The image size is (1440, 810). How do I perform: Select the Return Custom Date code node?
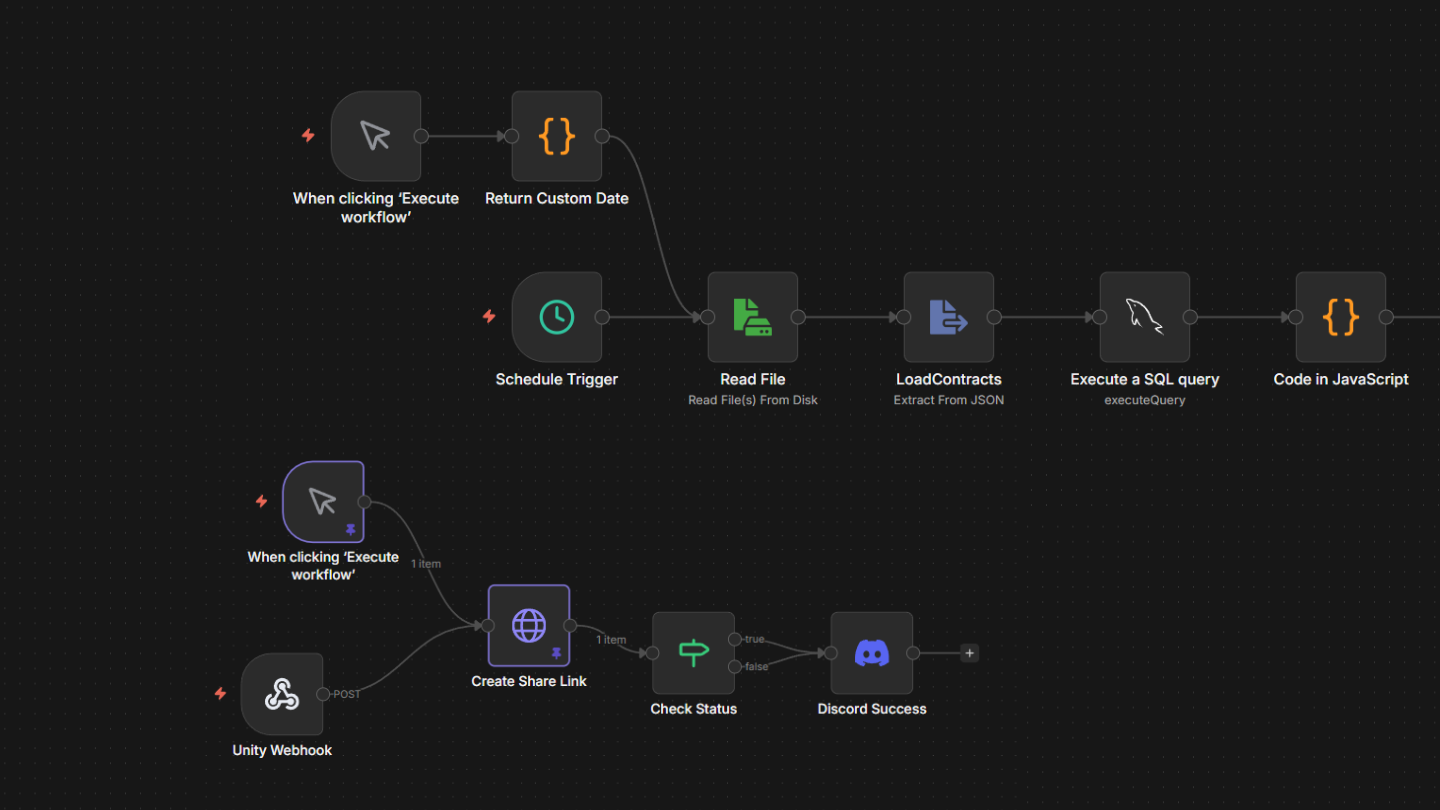coord(557,136)
